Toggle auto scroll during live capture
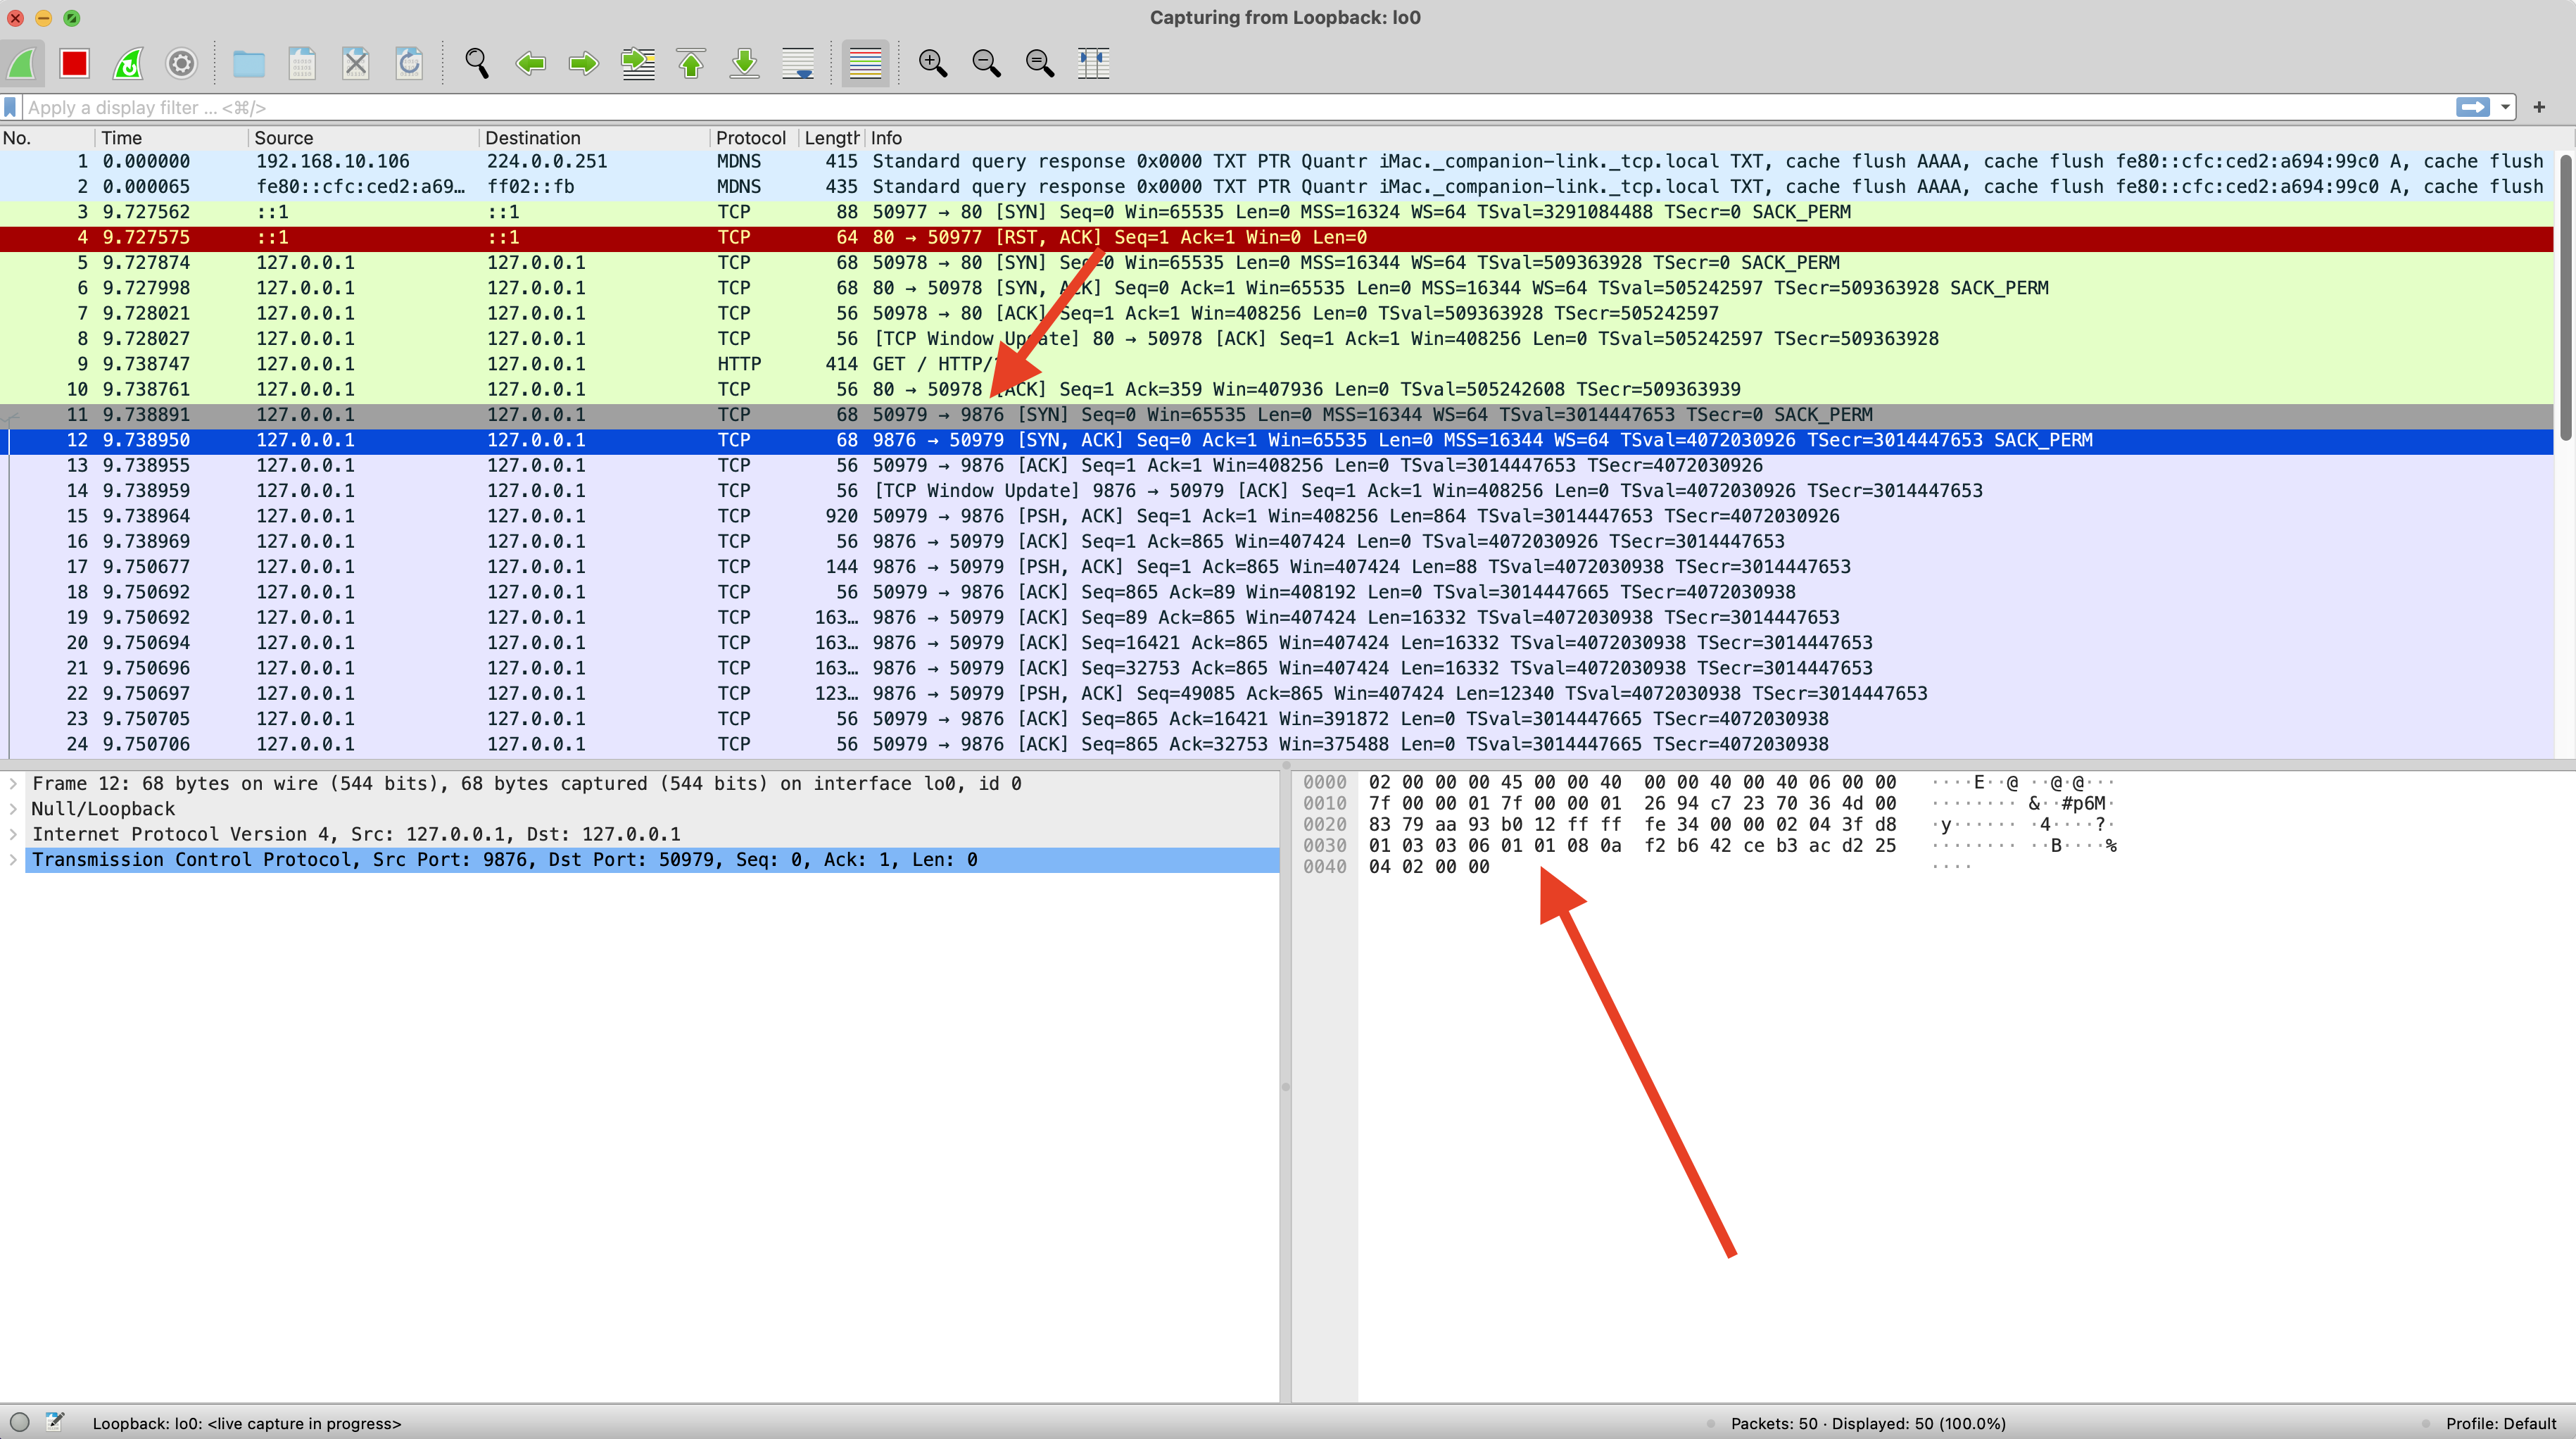Viewport: 2576px width, 1439px height. [x=798, y=63]
